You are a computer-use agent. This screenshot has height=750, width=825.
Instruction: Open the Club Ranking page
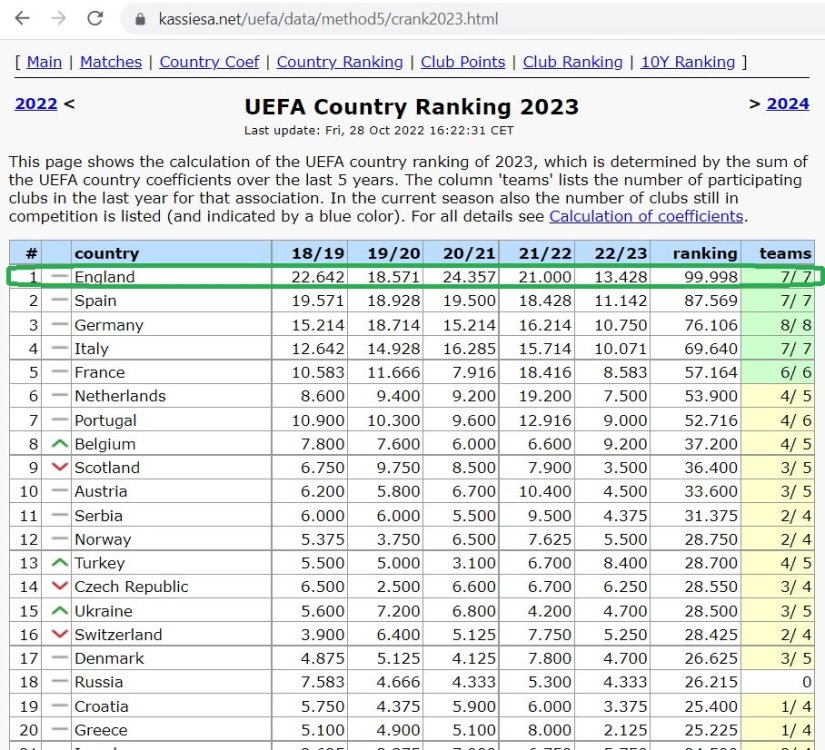pyautogui.click(x=572, y=62)
